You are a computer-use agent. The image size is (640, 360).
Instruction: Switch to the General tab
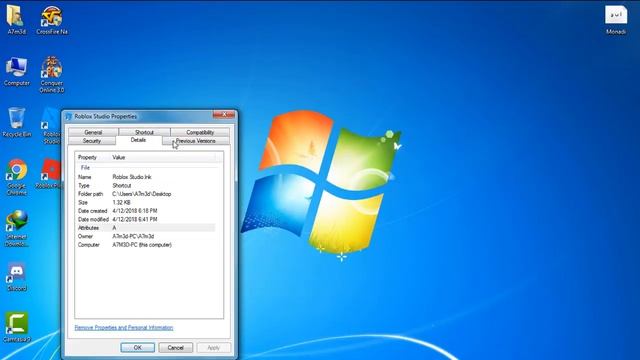coord(93,132)
